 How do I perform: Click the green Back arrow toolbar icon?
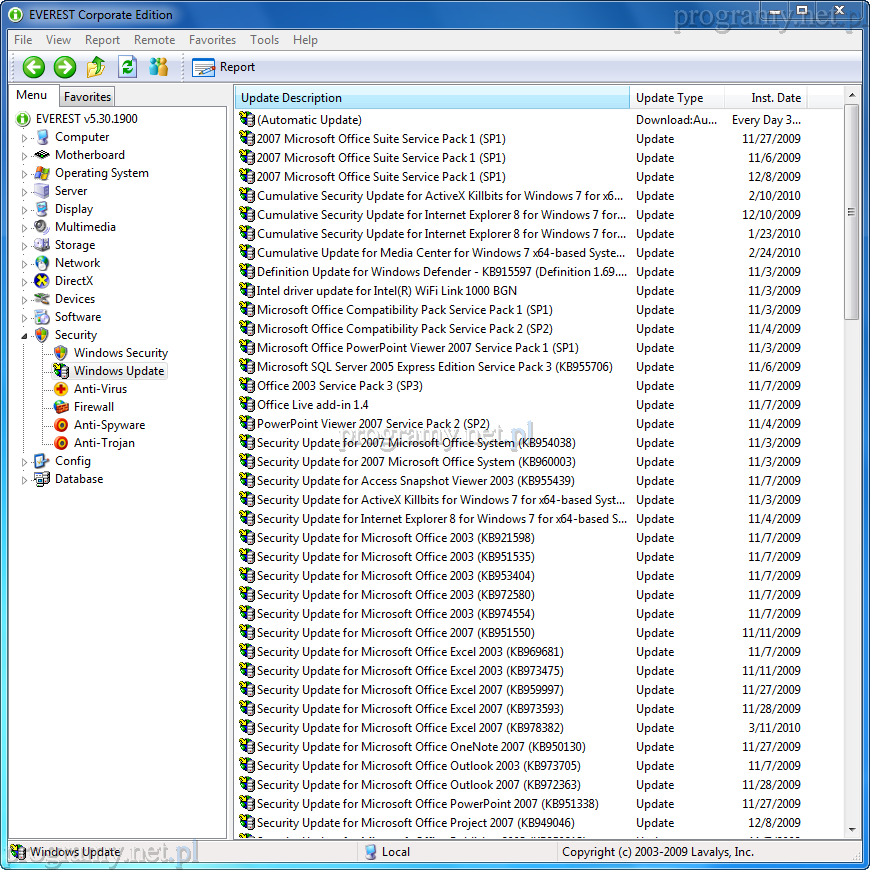pyautogui.click(x=34, y=67)
